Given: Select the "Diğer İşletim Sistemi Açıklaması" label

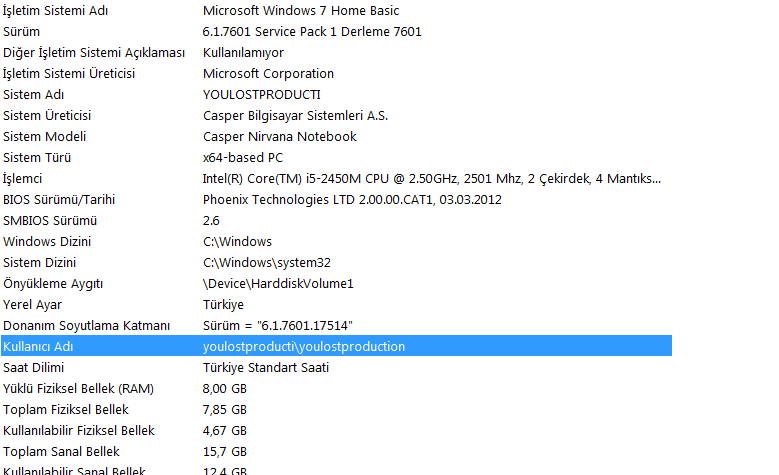Looking at the screenshot, I should click(94, 53).
